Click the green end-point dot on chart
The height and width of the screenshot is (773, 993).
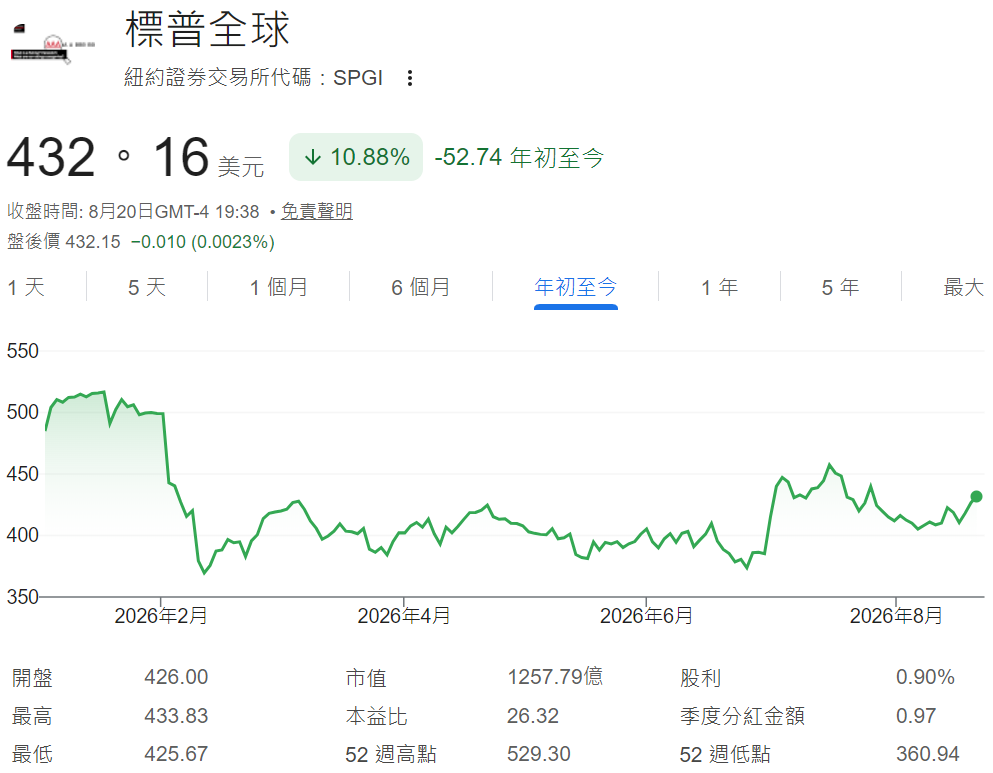tap(976, 497)
